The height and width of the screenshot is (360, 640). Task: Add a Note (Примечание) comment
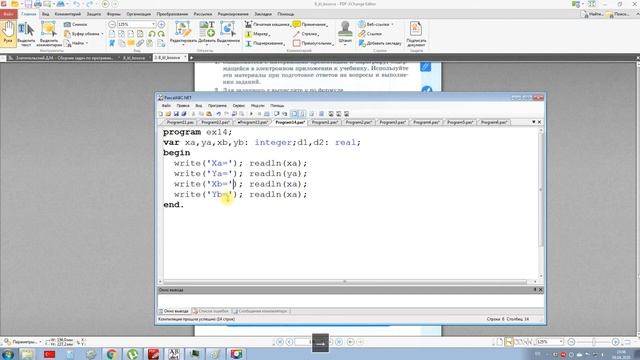pyautogui.click(x=310, y=24)
